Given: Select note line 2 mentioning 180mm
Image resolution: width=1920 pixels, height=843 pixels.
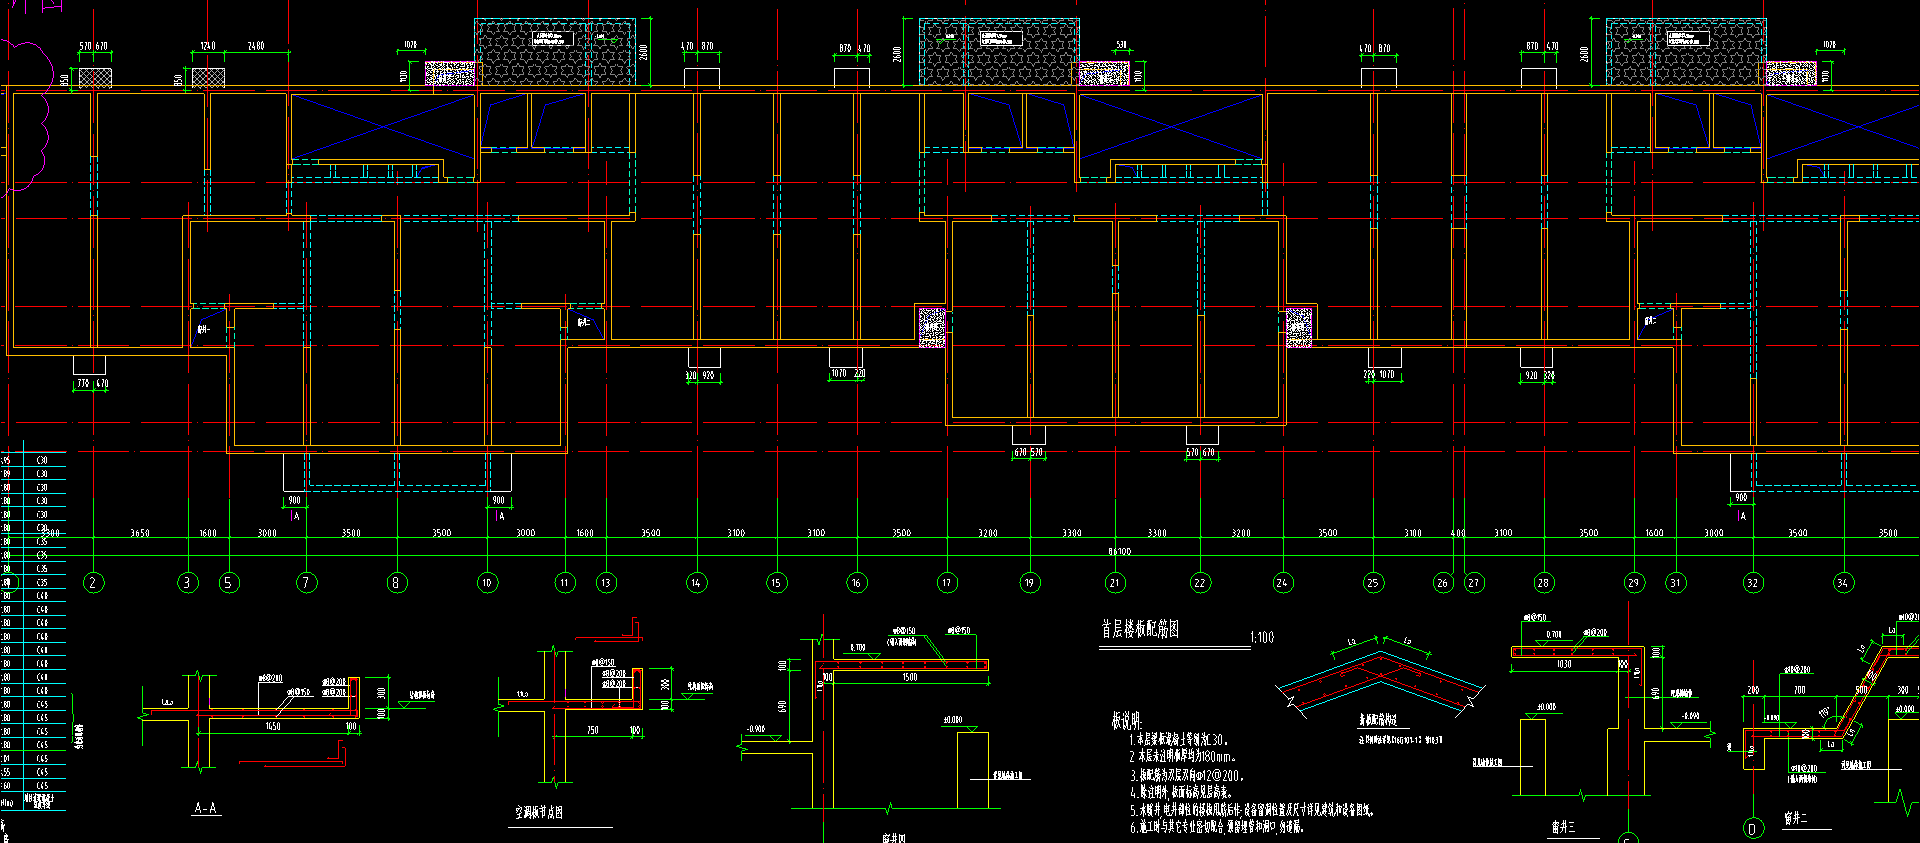Looking at the screenshot, I should tap(1183, 757).
